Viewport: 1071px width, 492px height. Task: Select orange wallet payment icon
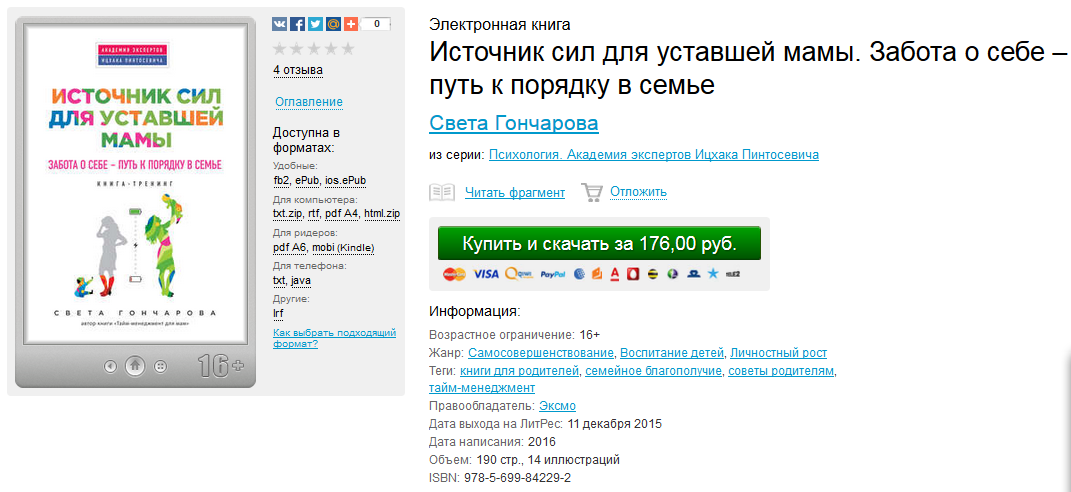tap(596, 274)
